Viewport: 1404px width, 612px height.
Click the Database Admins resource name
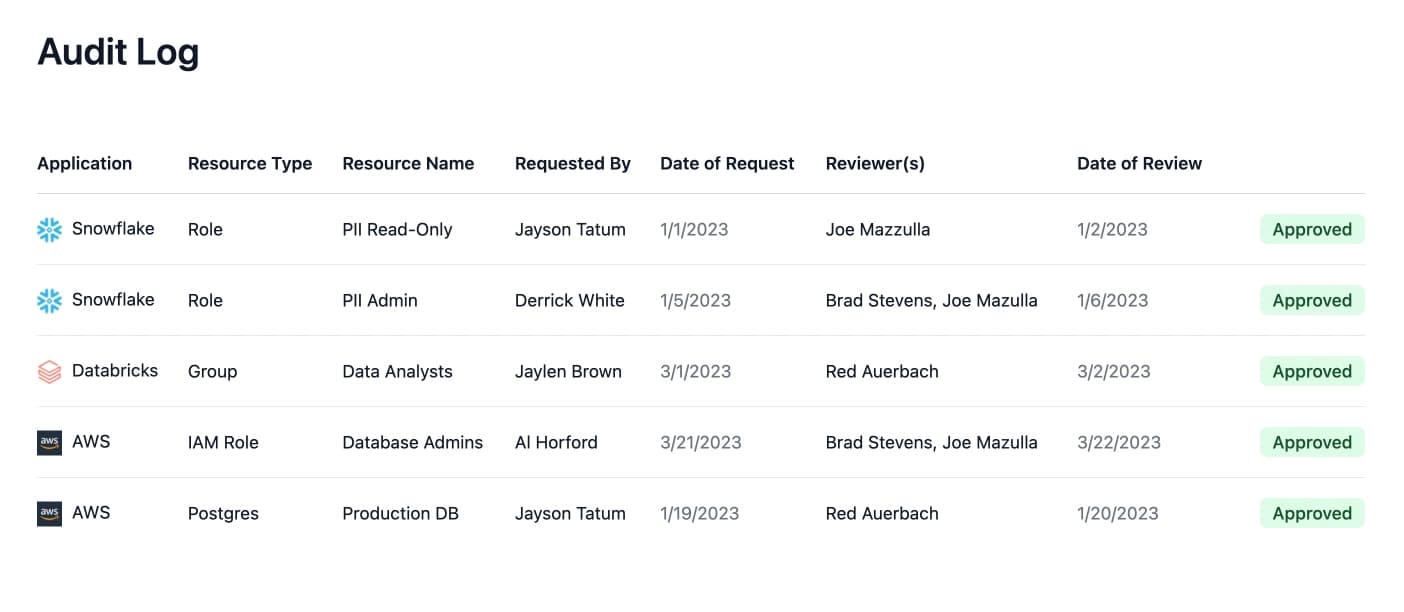click(412, 443)
